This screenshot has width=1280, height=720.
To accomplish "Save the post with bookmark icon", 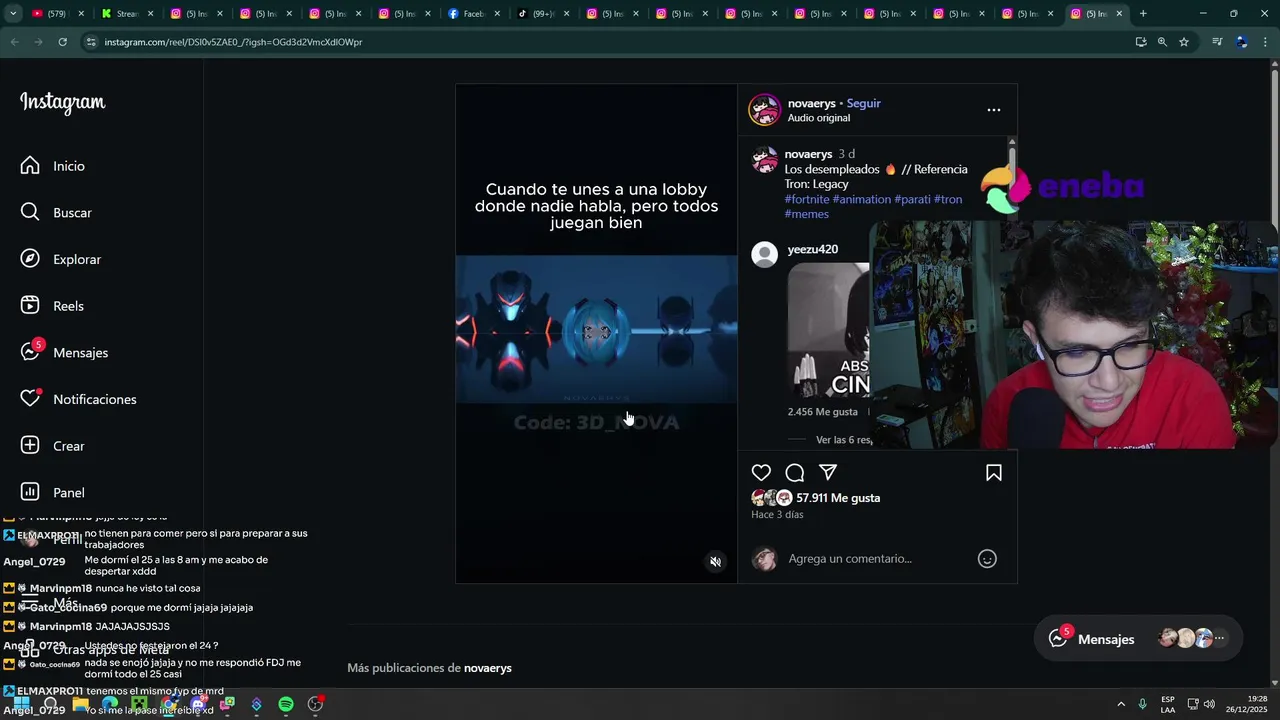I will pos(994,473).
